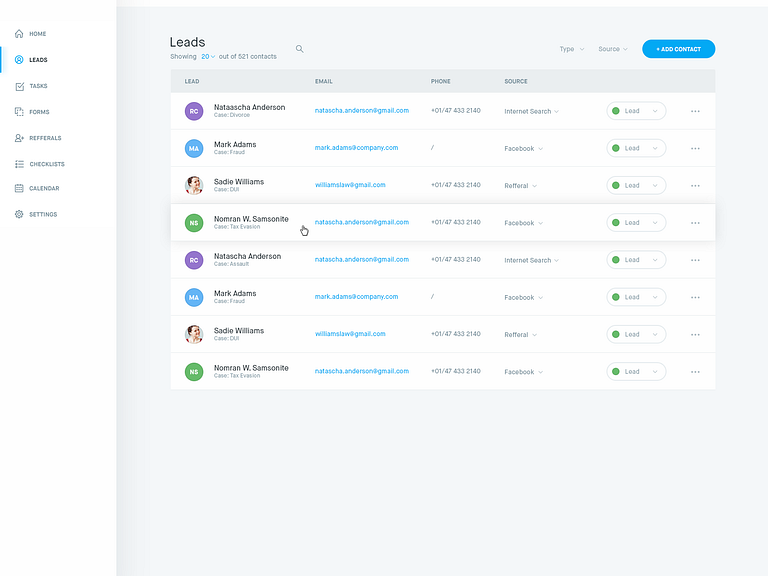The width and height of the screenshot is (768, 576).
Task: Click the + Add Contact button
Action: (678, 49)
